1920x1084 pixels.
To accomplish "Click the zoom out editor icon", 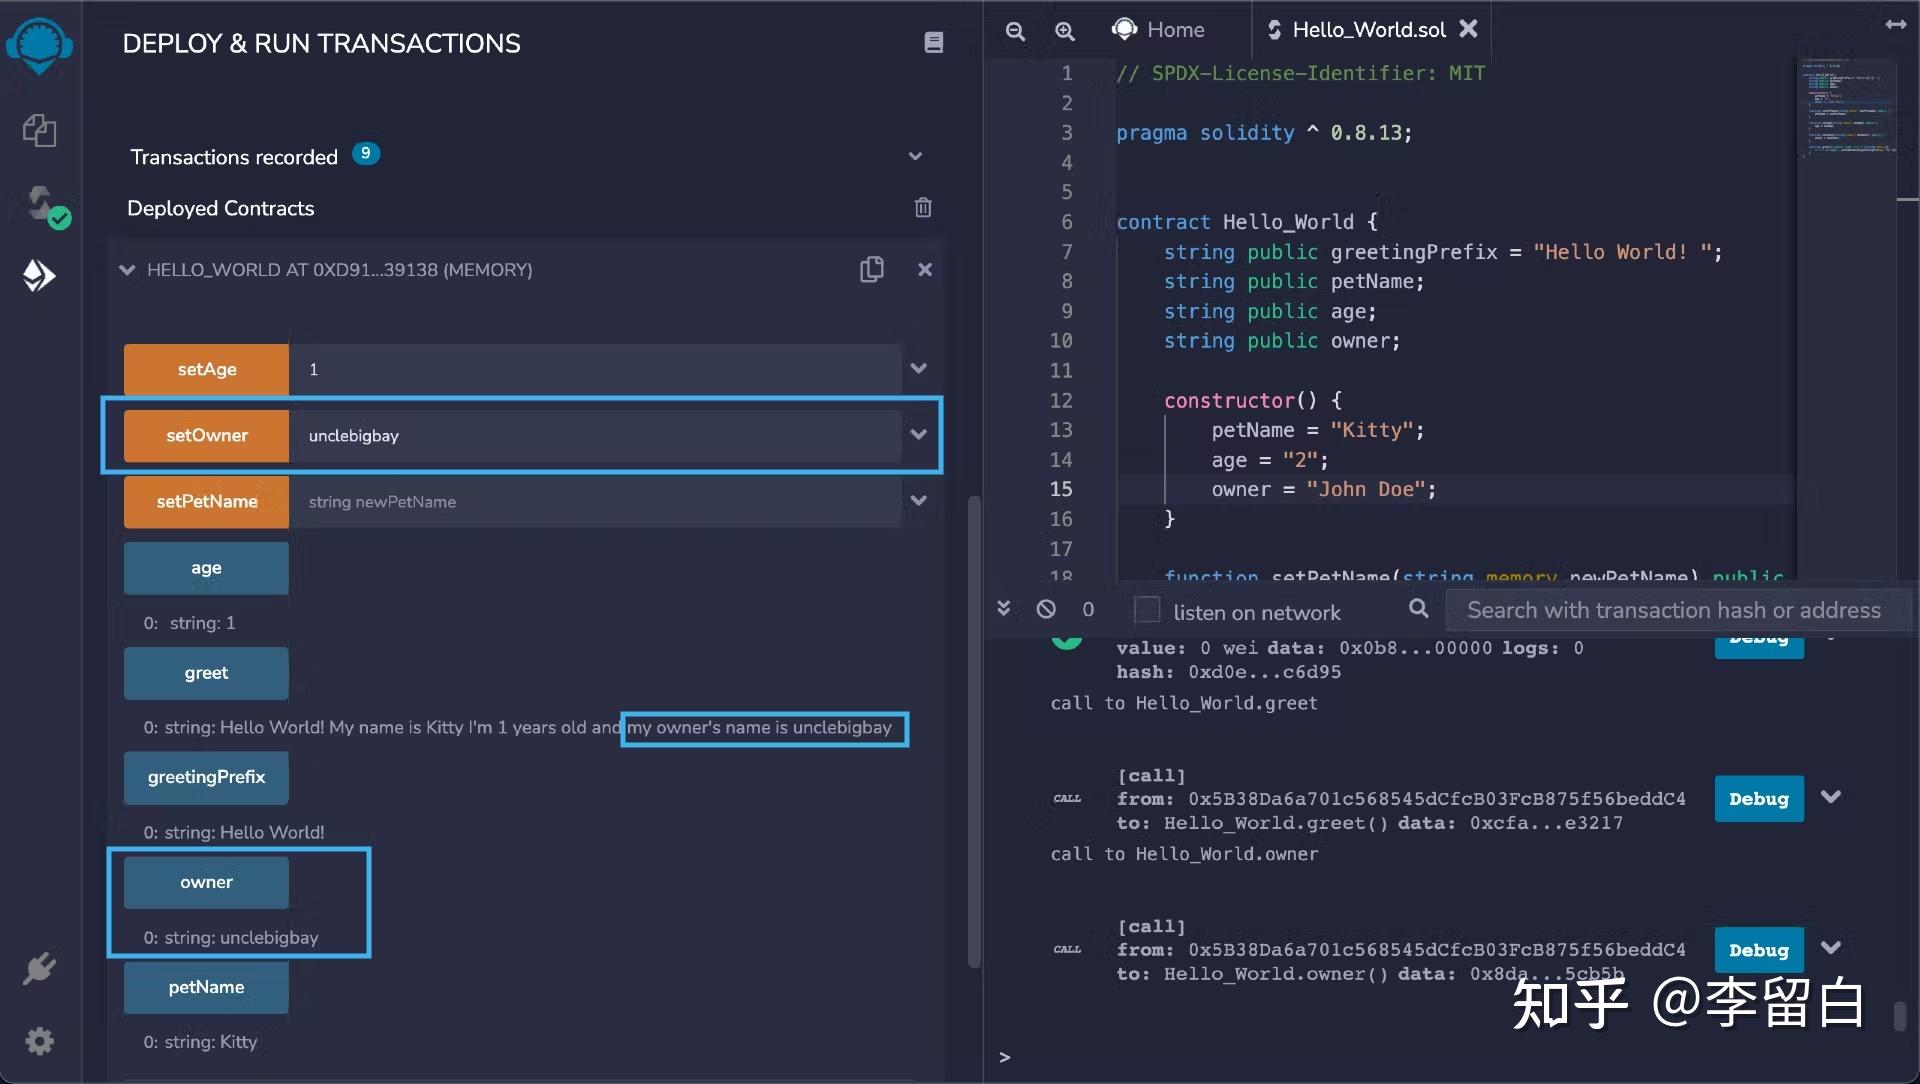I will [1015, 31].
